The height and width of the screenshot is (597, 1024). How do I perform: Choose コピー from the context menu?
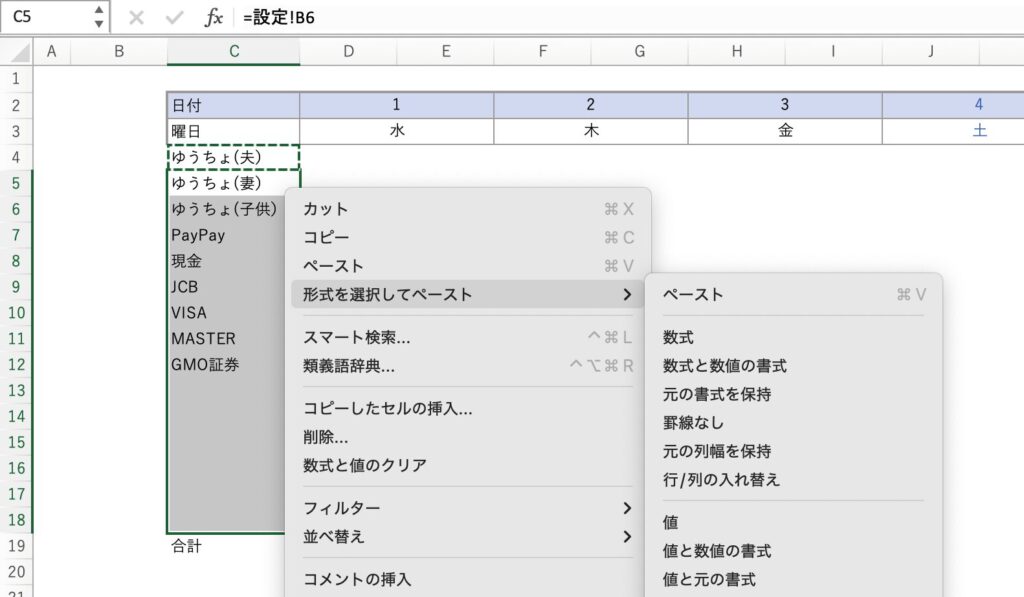point(326,237)
